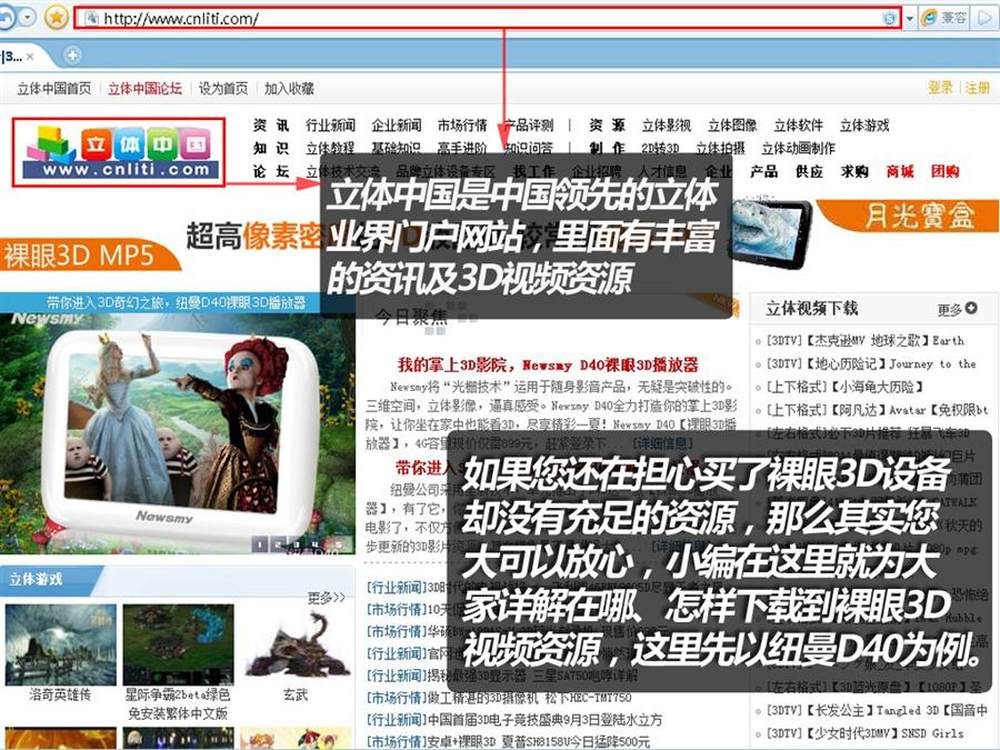
Task: Expand the address bar dropdown arrow
Action: 909,18
